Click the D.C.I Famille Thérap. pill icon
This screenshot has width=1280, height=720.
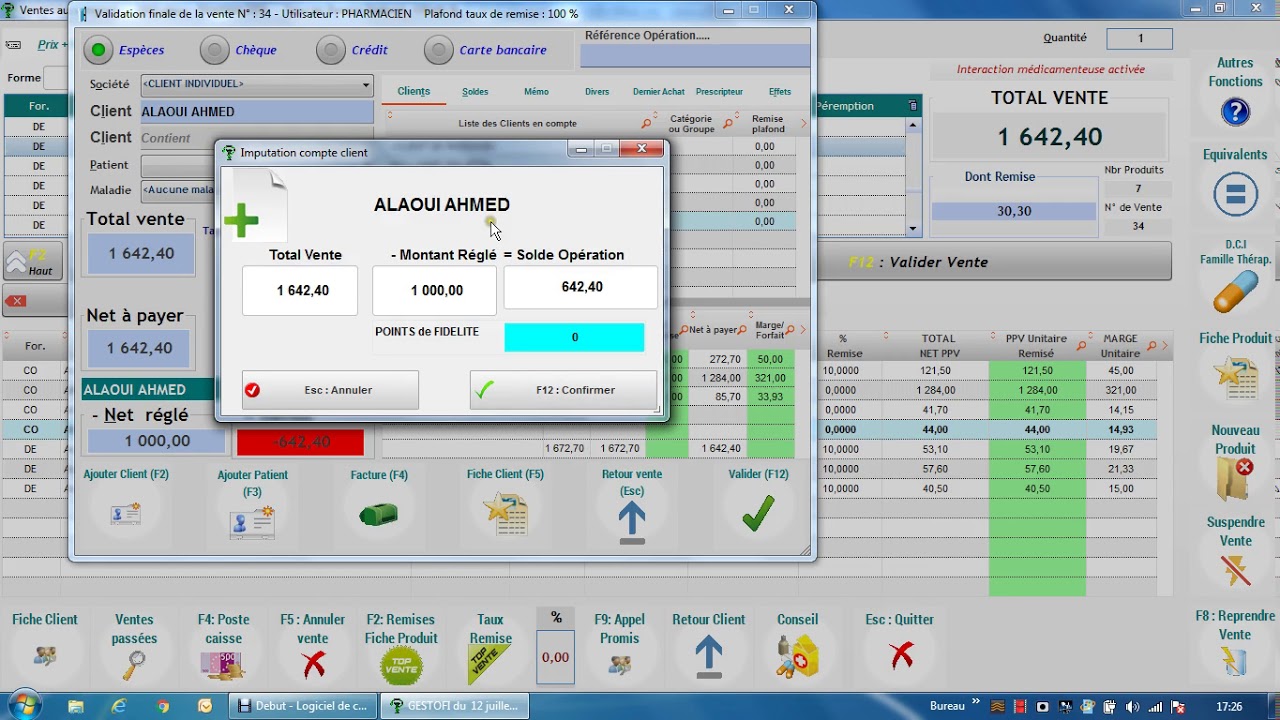point(1235,292)
